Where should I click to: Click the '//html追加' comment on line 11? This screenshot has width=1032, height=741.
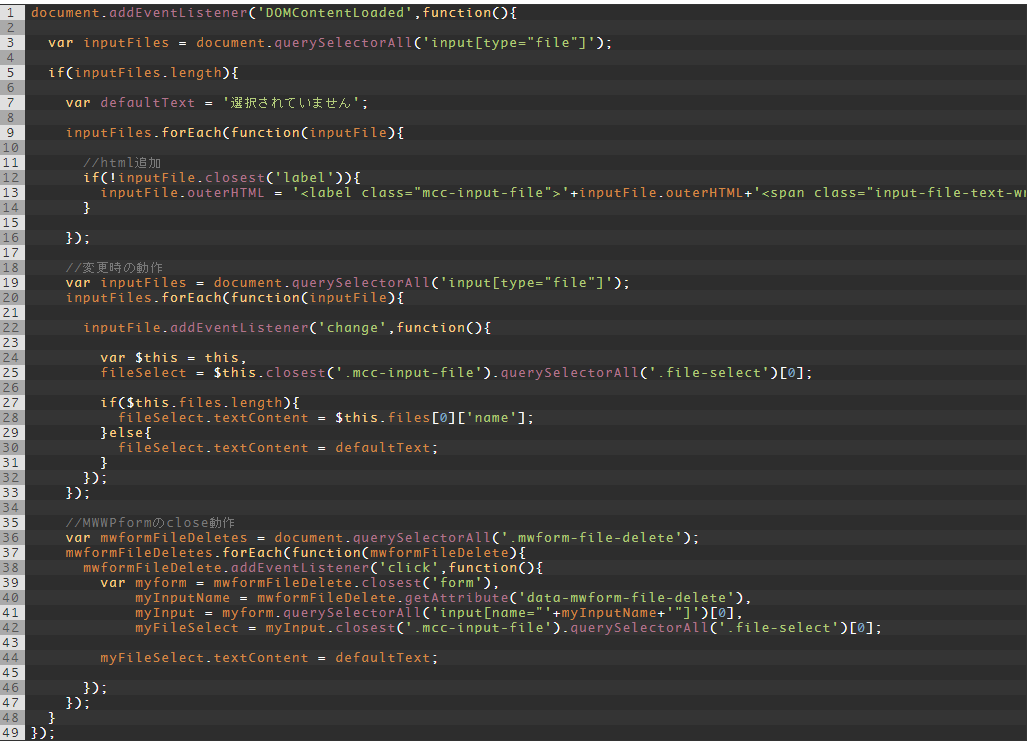(122, 162)
